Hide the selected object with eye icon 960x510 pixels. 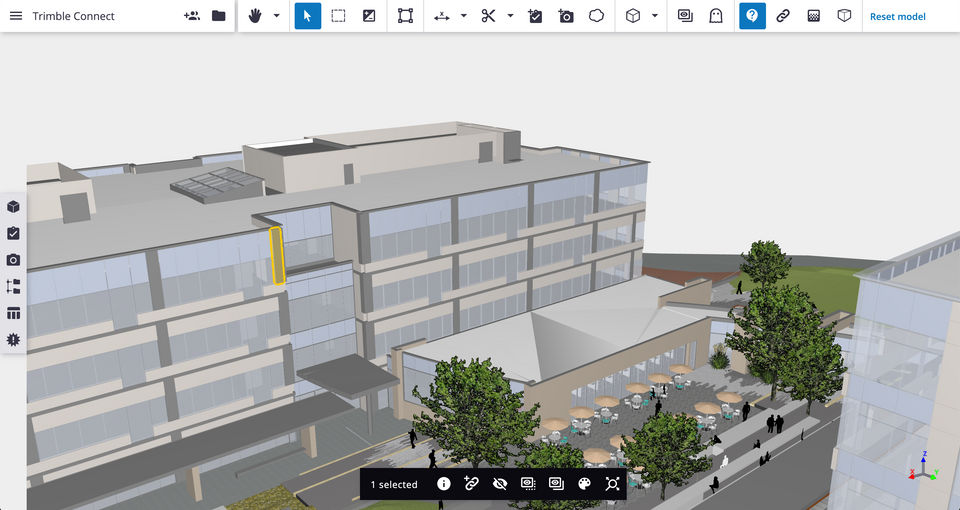tap(500, 484)
